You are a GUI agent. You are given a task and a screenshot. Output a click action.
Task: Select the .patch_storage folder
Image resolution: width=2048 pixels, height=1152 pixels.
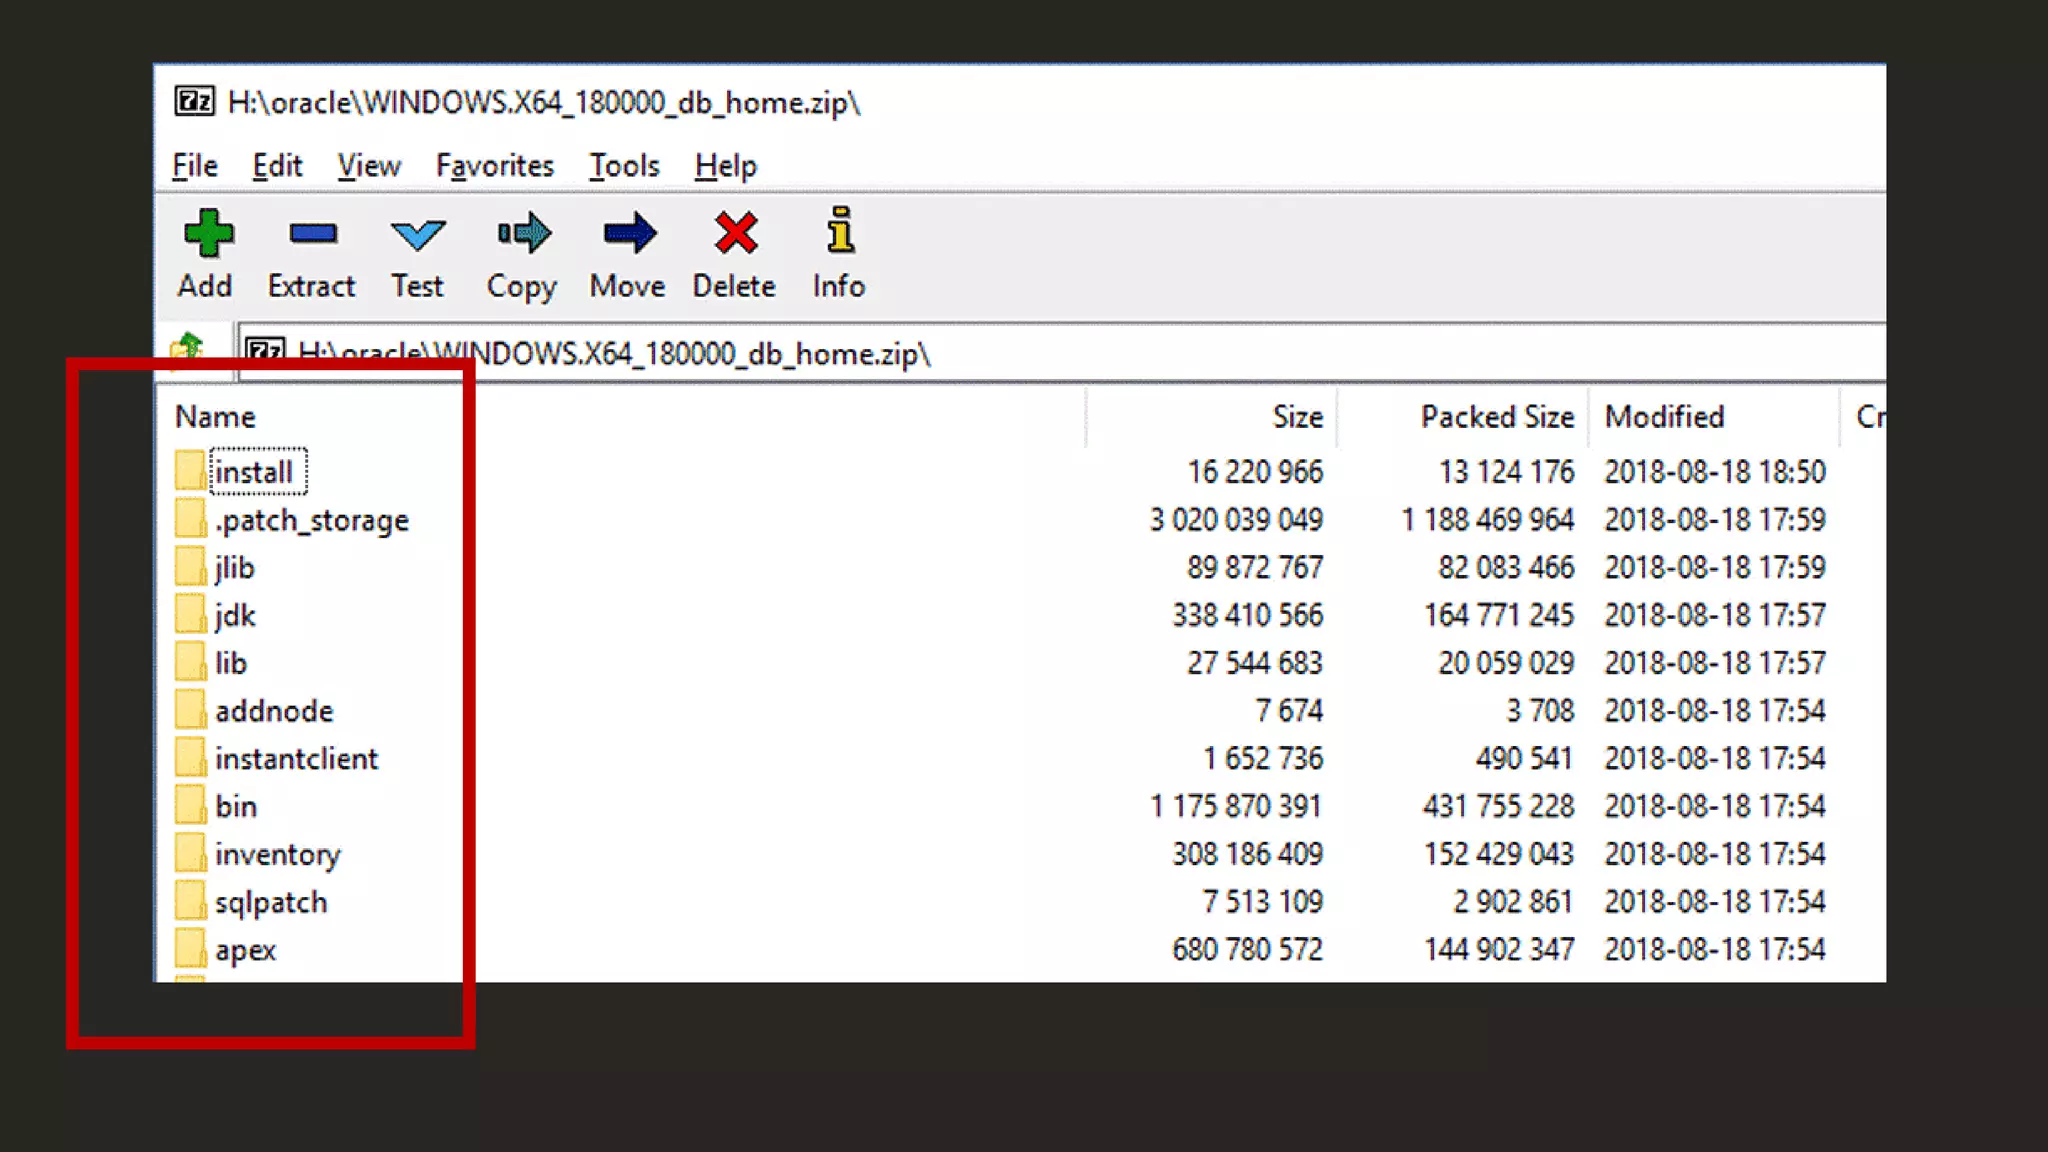coord(311,520)
